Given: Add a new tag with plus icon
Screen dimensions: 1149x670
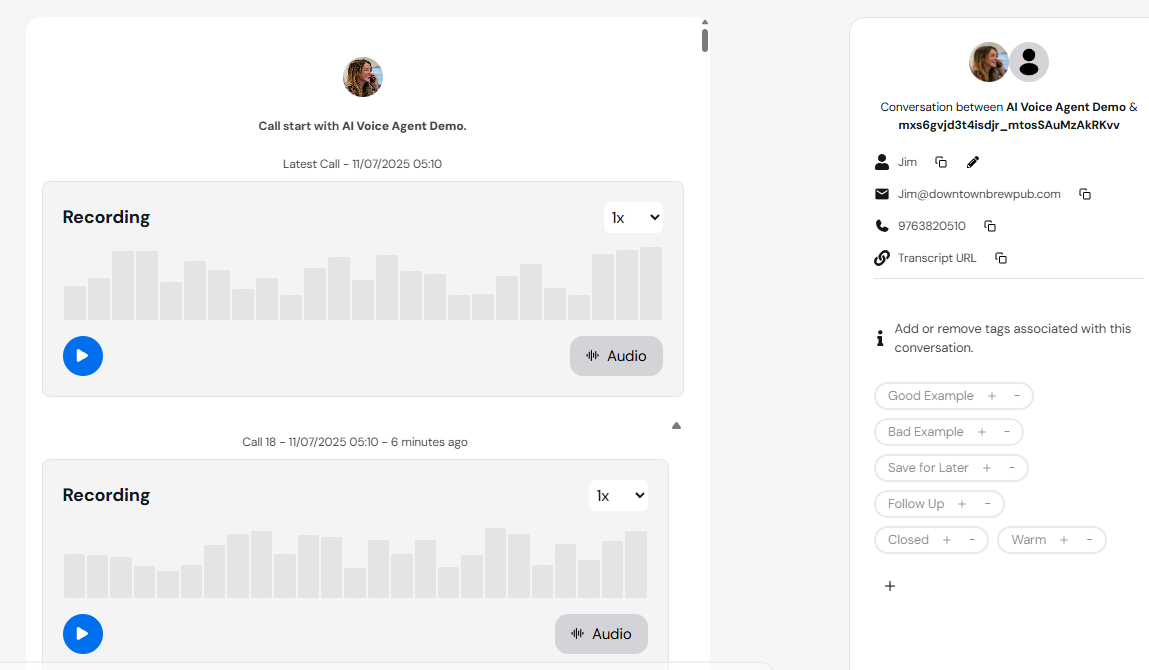Looking at the screenshot, I should 890,586.
